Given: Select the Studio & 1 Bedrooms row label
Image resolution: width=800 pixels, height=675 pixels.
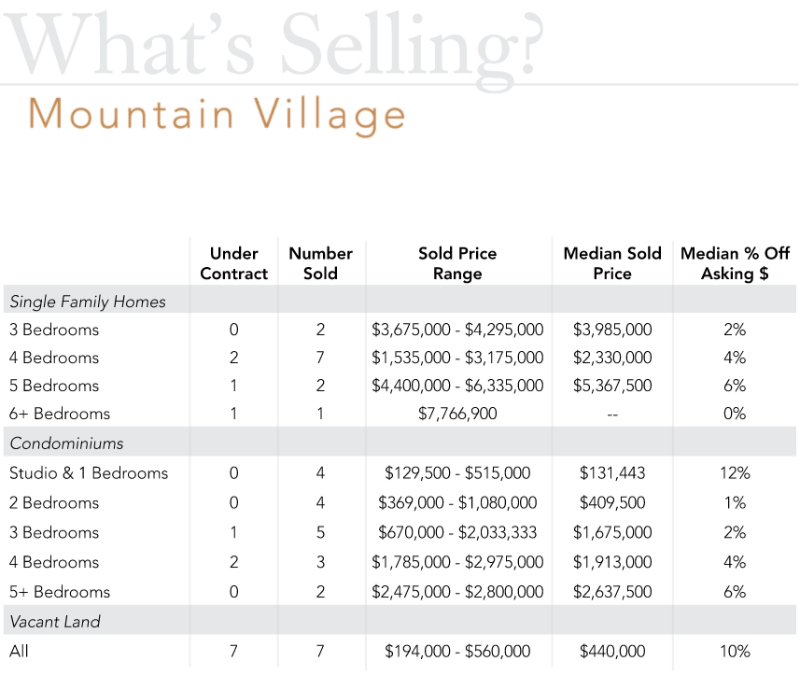Looking at the screenshot, I should coord(89,473).
